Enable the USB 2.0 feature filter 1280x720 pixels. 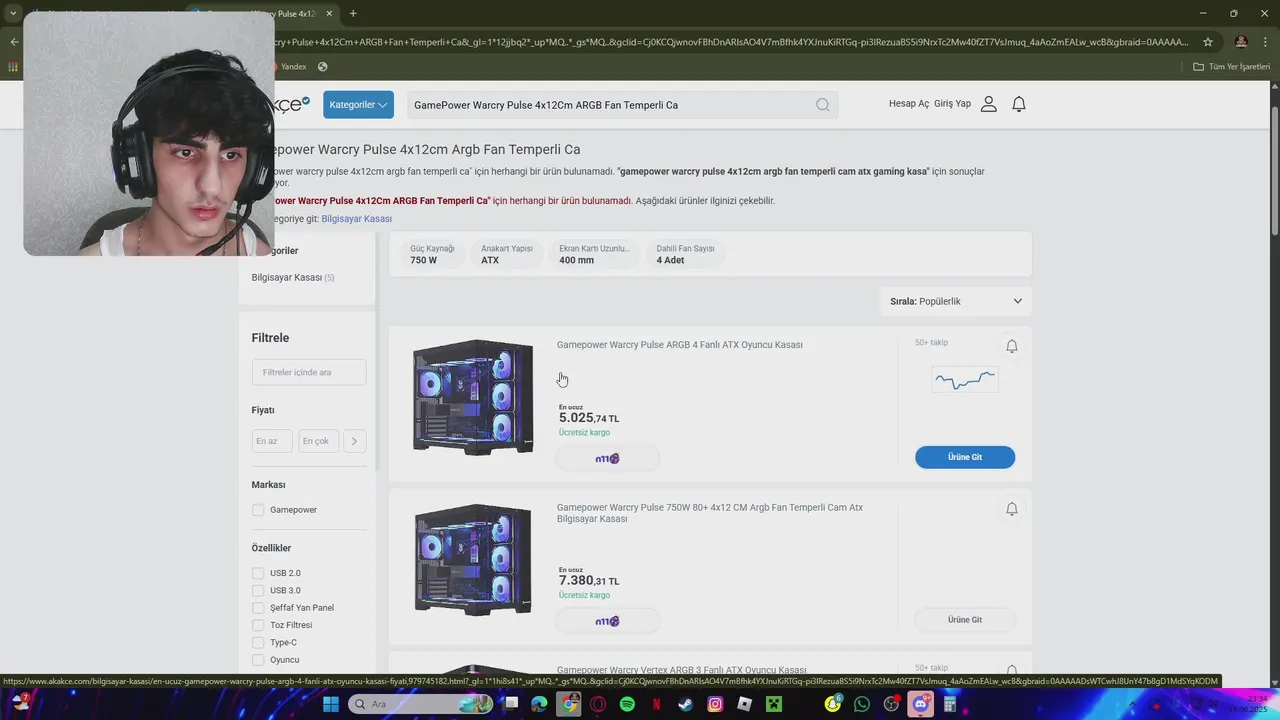pyautogui.click(x=258, y=573)
